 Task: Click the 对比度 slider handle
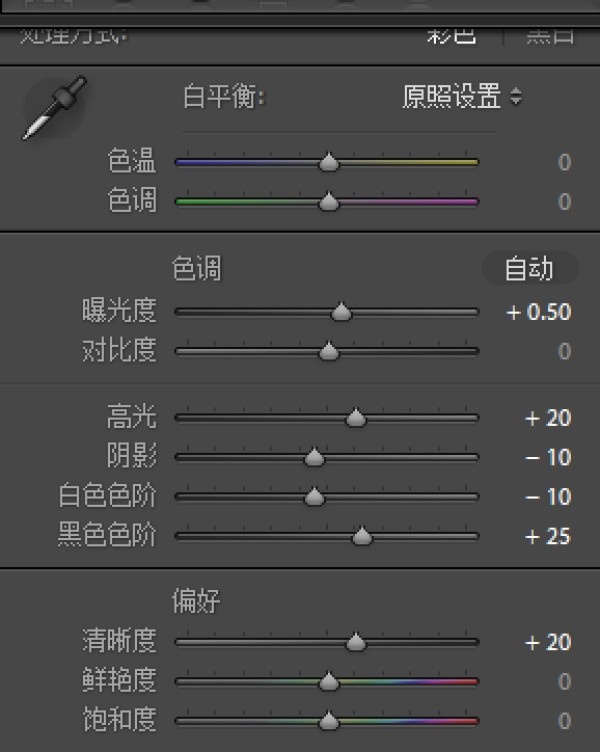tap(329, 352)
